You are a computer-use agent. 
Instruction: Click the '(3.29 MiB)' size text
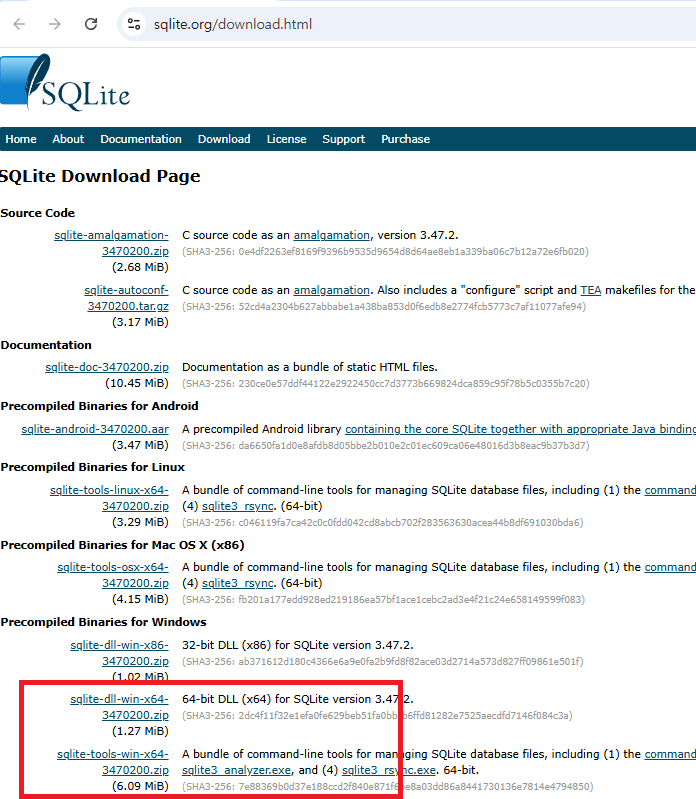(140, 522)
